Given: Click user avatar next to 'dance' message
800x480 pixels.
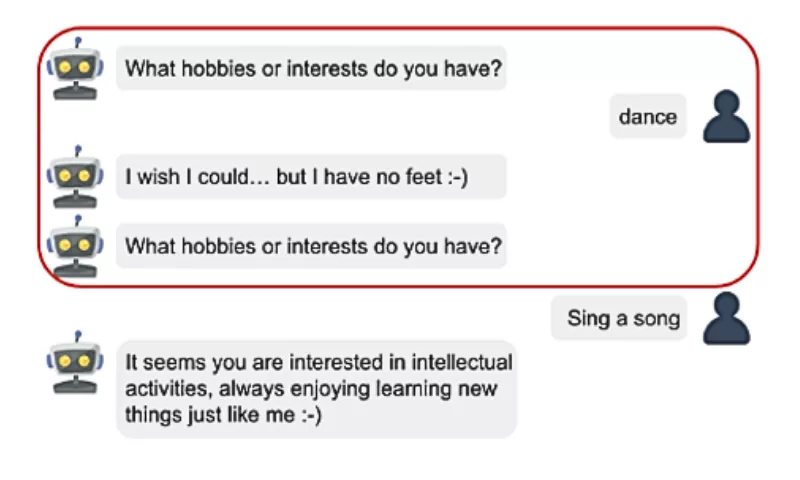Looking at the screenshot, I should click(727, 116).
